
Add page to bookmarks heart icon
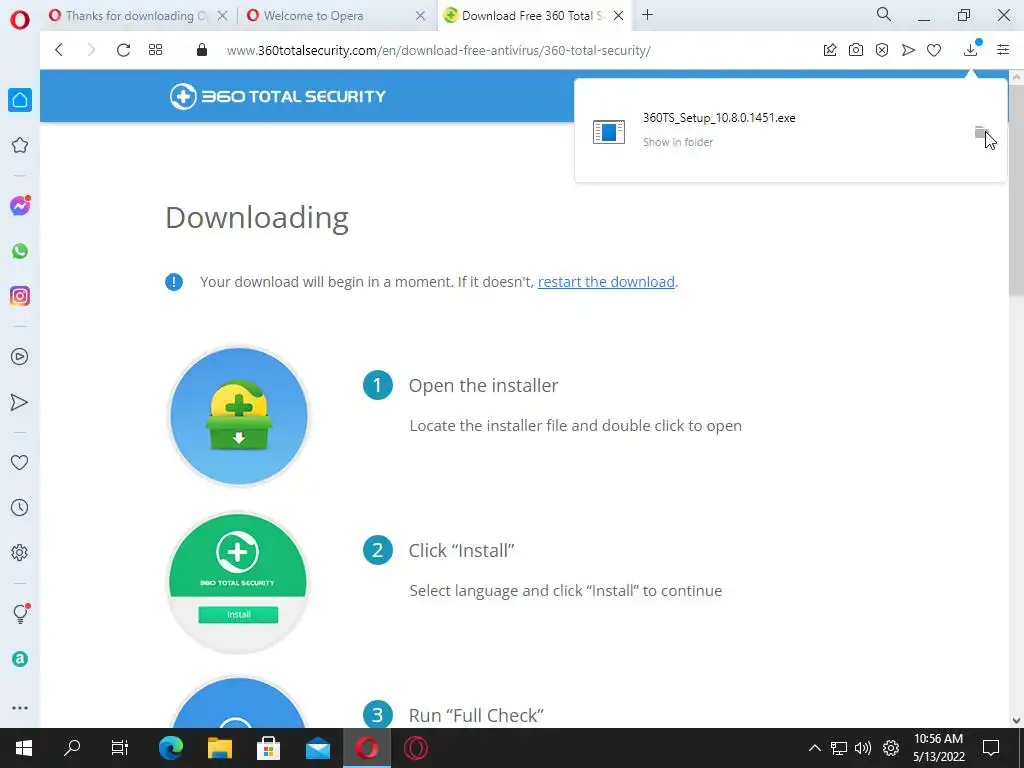[x=934, y=50]
